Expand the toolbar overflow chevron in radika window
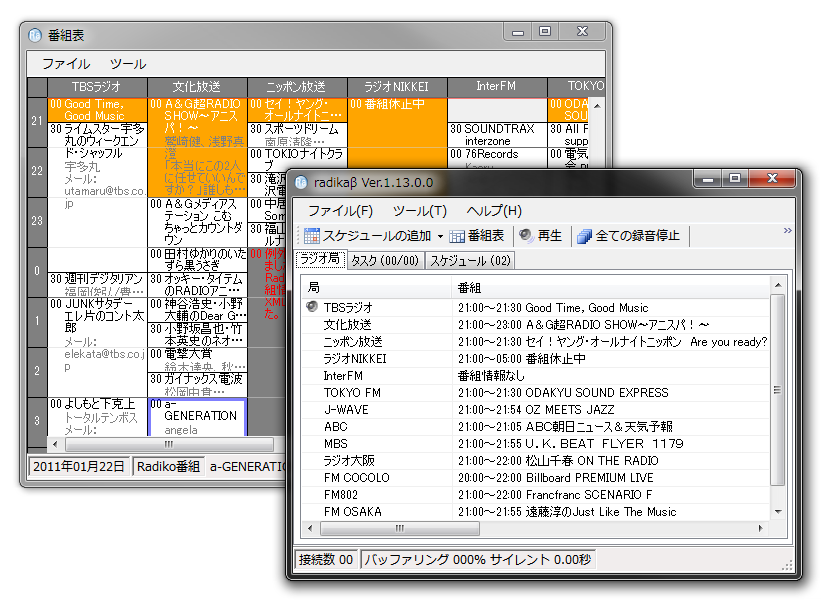This screenshot has height=609, width=835. 787,231
